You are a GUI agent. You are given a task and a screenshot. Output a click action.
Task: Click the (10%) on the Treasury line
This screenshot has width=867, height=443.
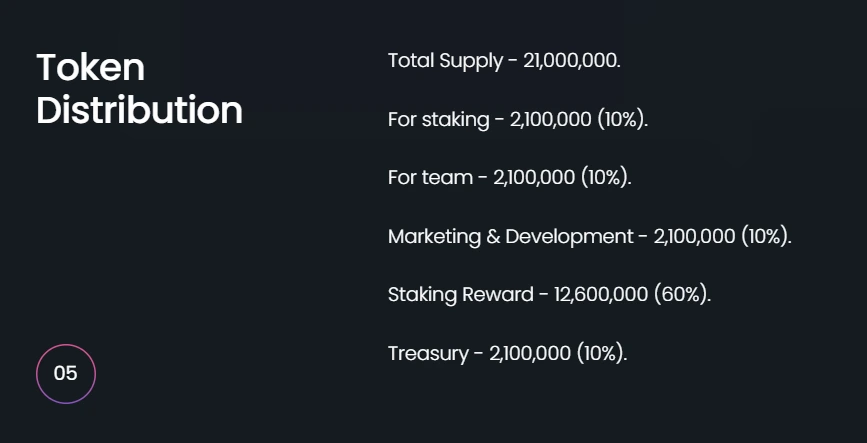602,353
